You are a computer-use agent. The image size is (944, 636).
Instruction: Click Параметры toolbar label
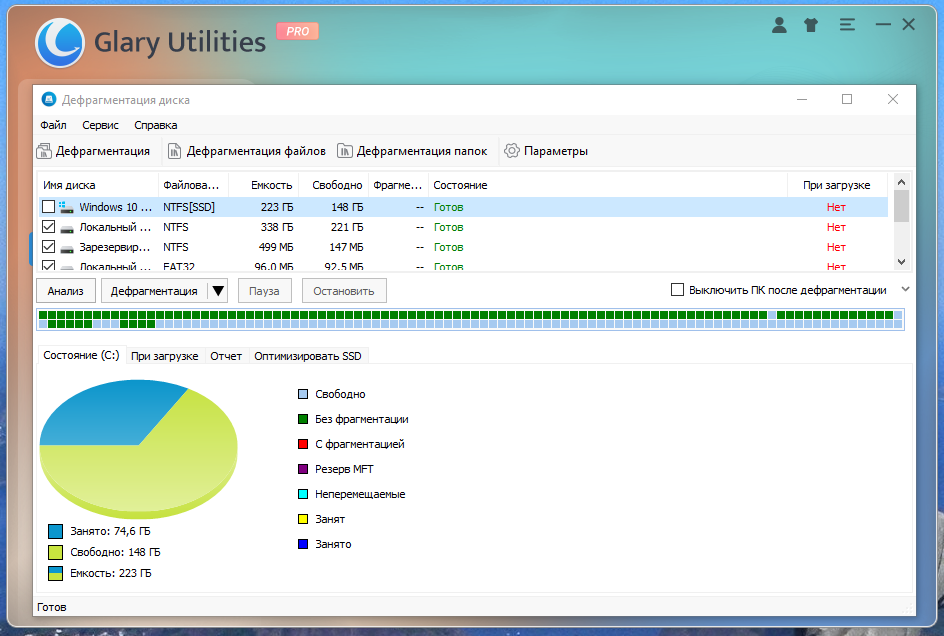(x=556, y=151)
